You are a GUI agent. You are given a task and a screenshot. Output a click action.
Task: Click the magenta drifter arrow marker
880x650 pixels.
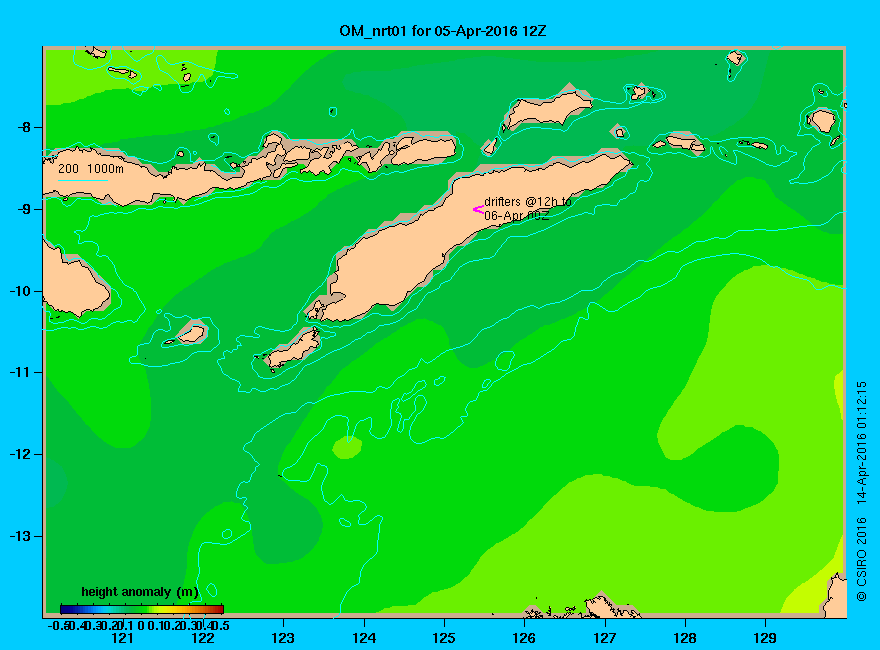point(478,209)
